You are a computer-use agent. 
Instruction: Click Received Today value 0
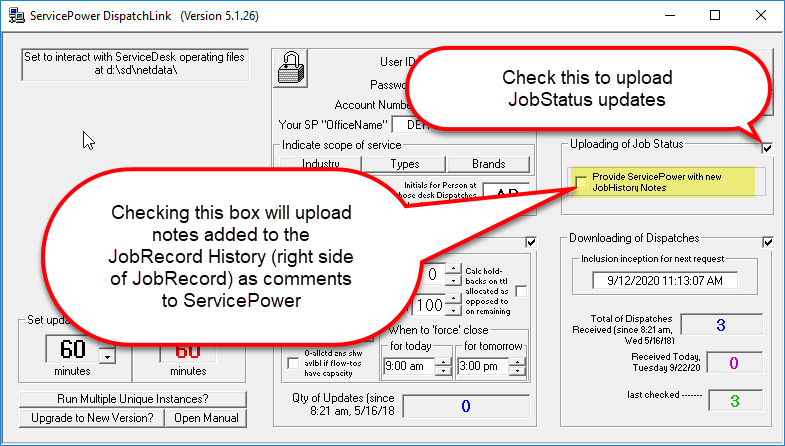tap(734, 363)
